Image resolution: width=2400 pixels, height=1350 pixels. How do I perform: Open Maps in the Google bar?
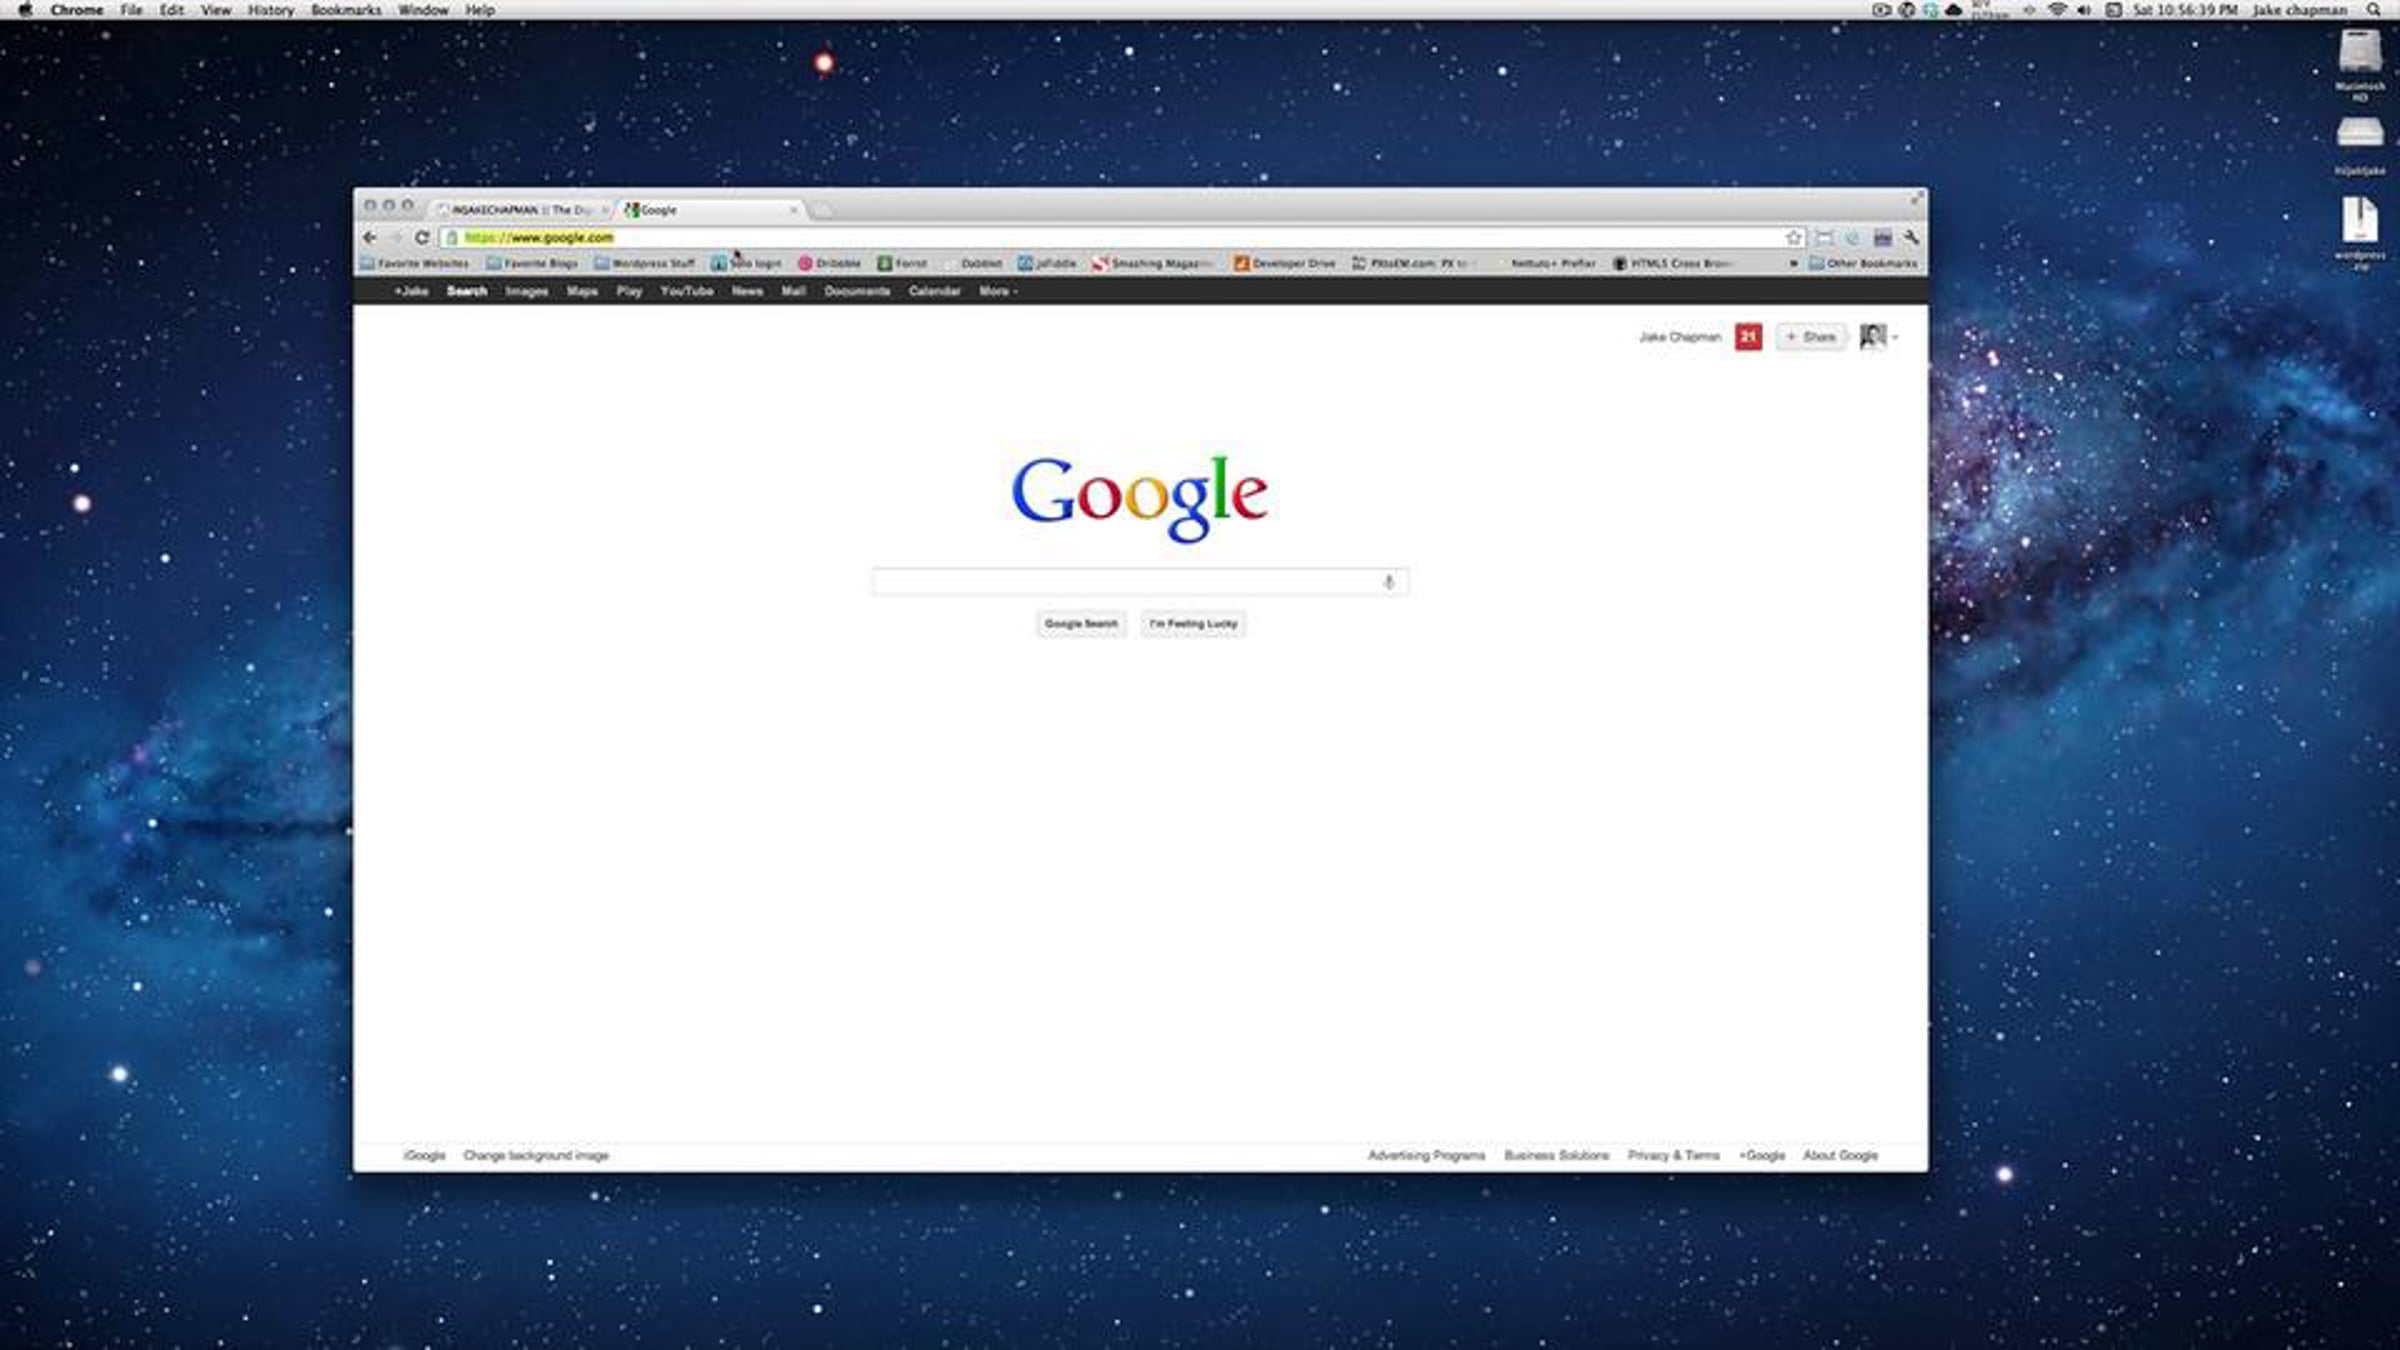coord(582,291)
